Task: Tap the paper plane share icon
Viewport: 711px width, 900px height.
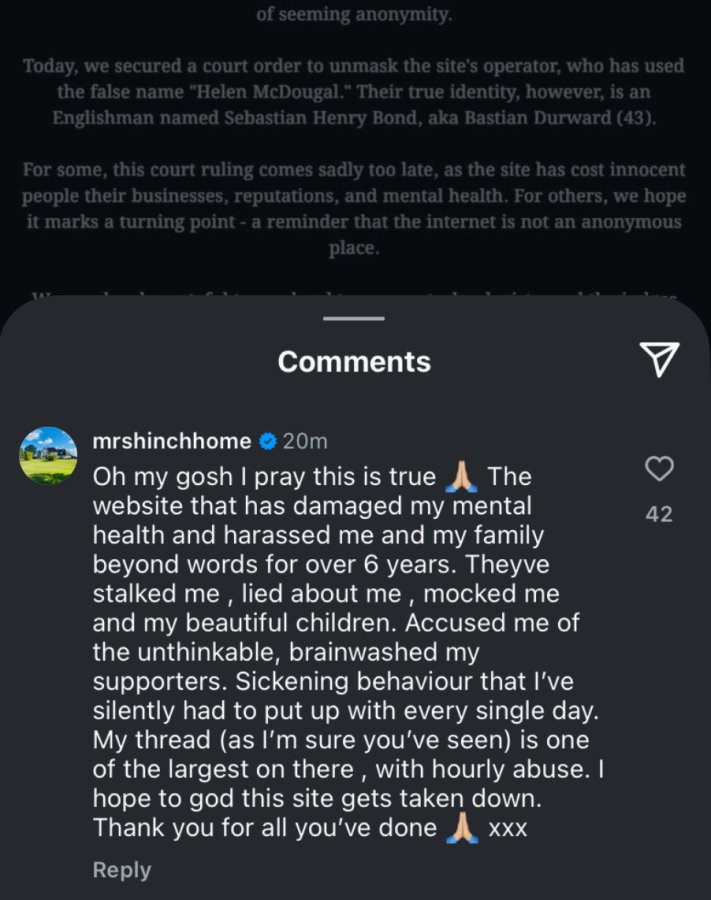Action: point(659,359)
